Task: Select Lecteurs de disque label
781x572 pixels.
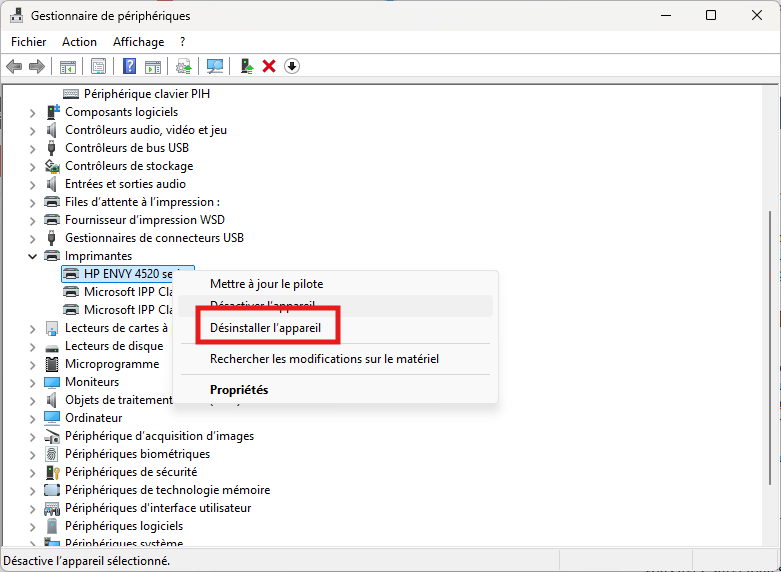Action: (x=114, y=346)
